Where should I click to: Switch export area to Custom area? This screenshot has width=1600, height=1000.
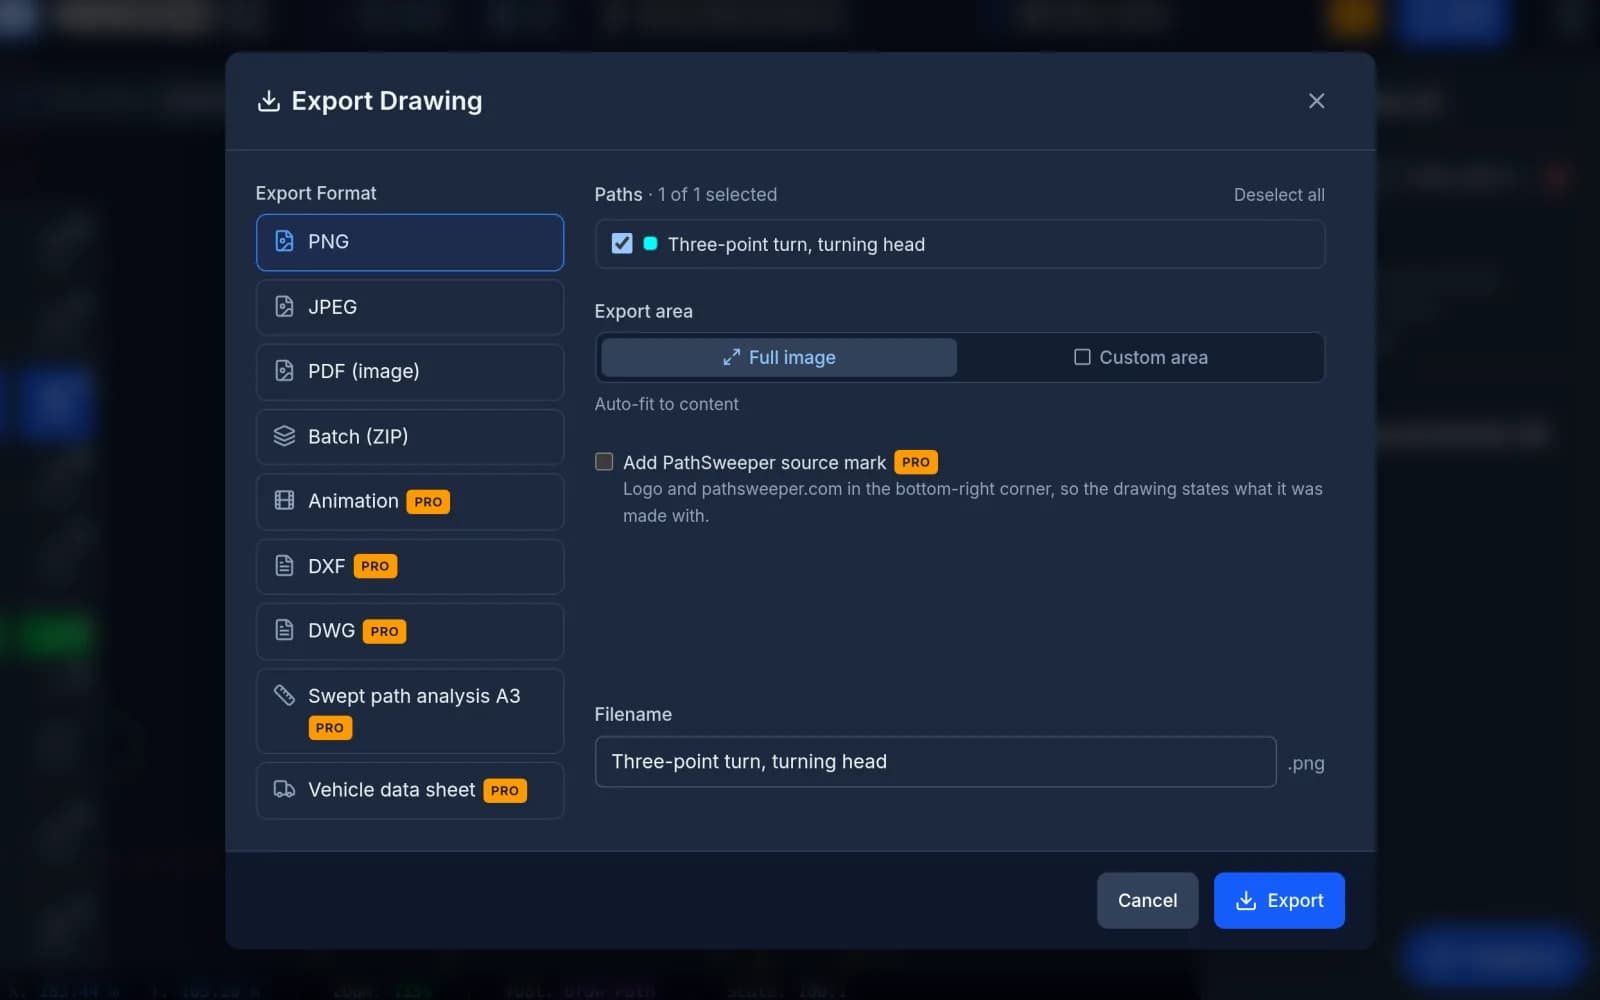1140,357
